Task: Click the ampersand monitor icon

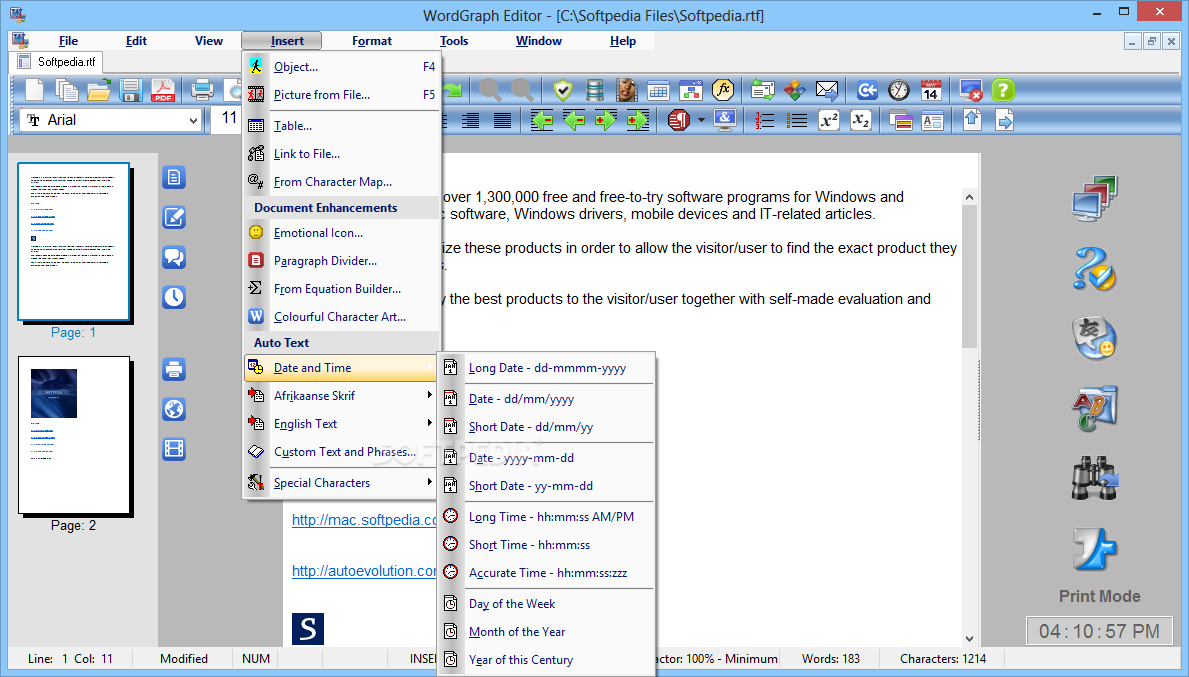Action: 725,120
